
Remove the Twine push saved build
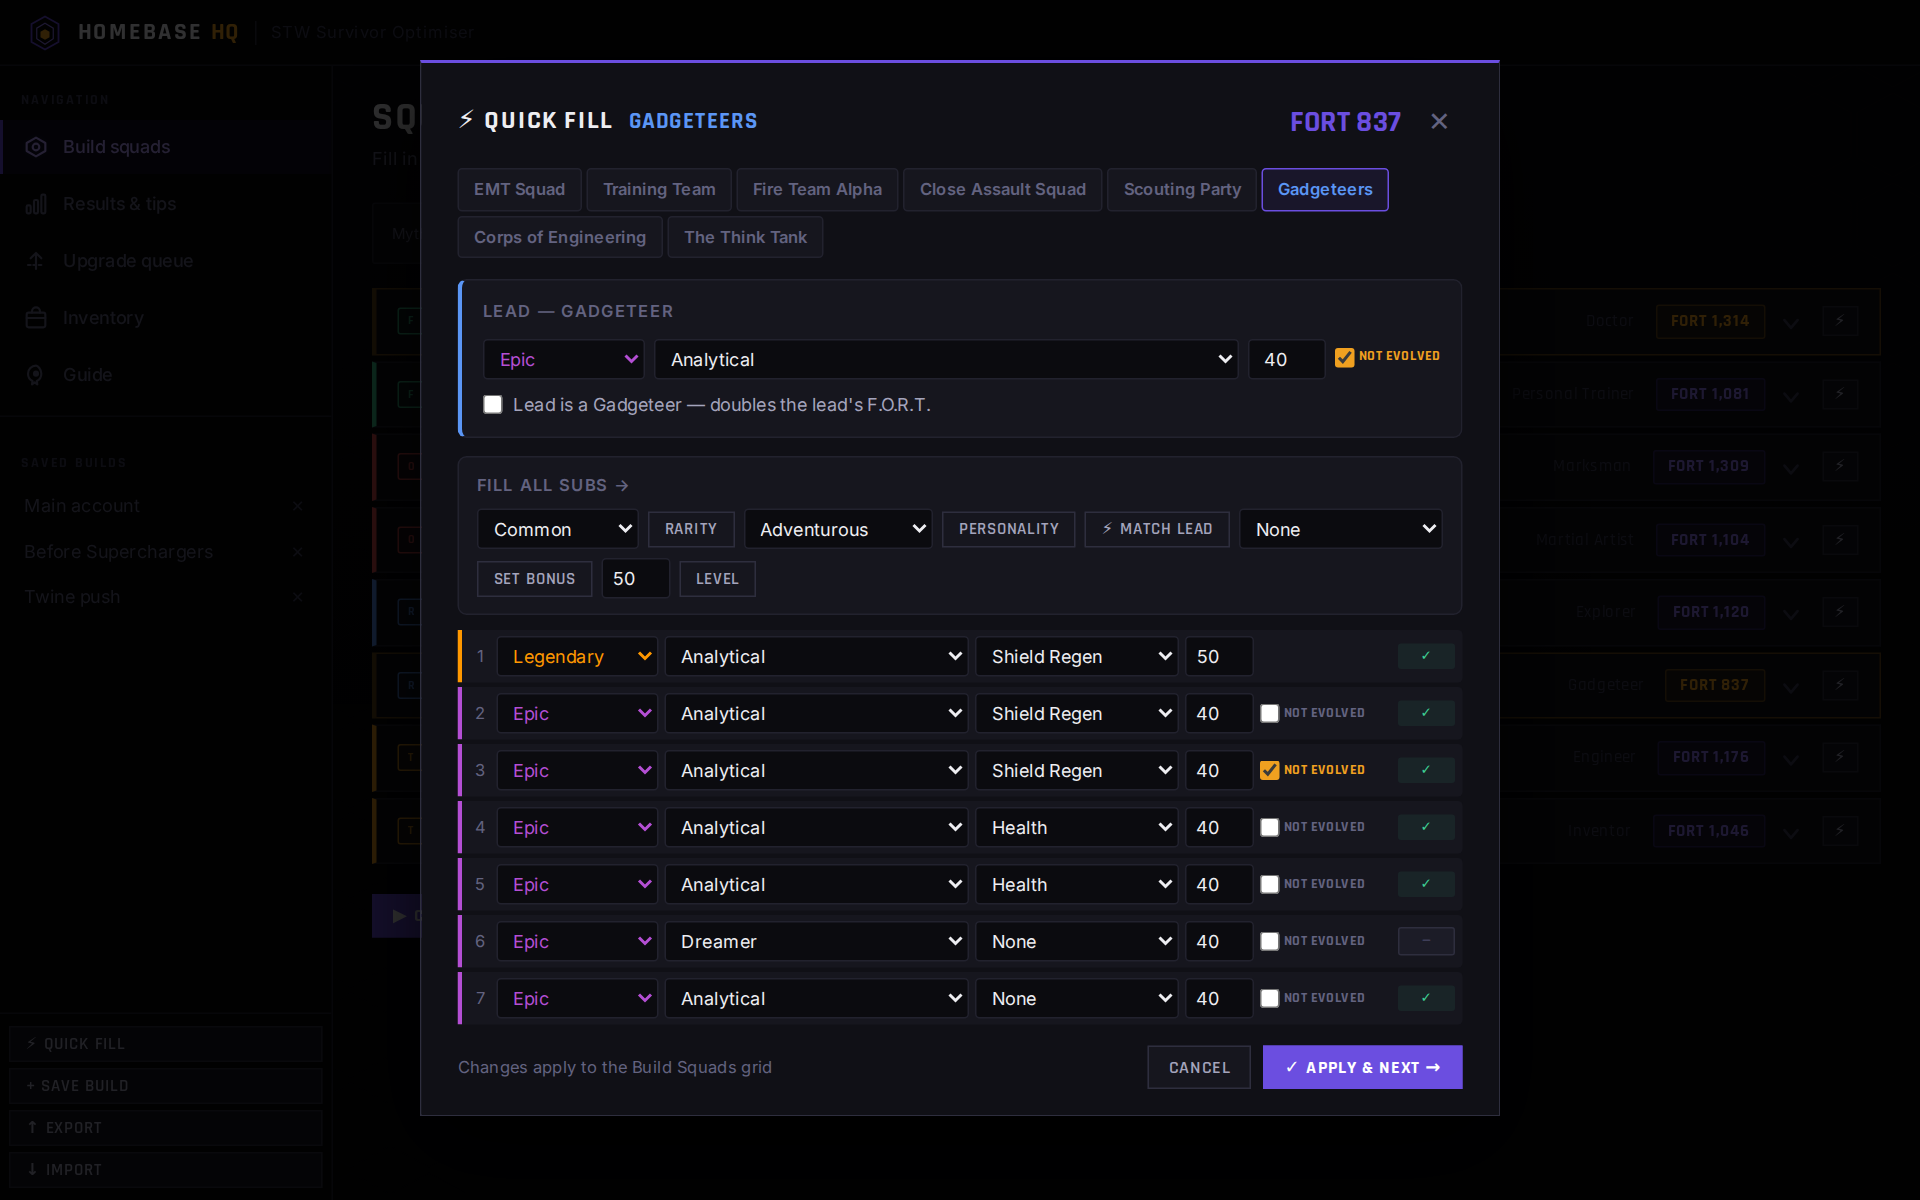point(298,597)
